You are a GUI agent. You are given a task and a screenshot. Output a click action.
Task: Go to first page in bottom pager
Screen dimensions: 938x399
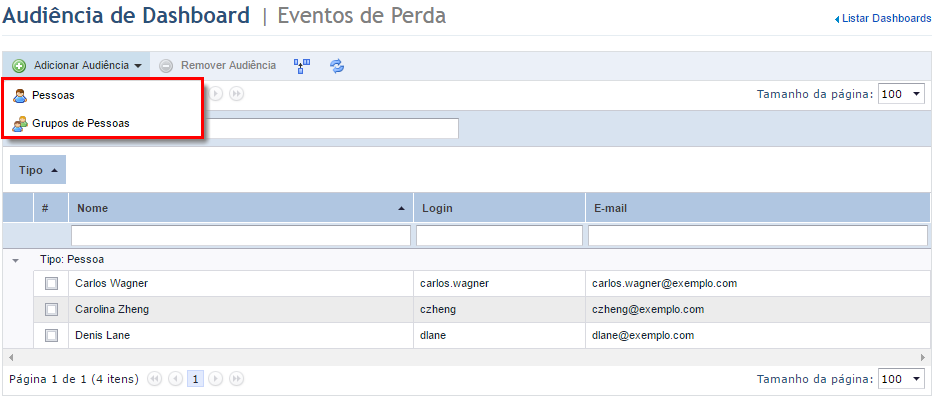pyautogui.click(x=154, y=379)
